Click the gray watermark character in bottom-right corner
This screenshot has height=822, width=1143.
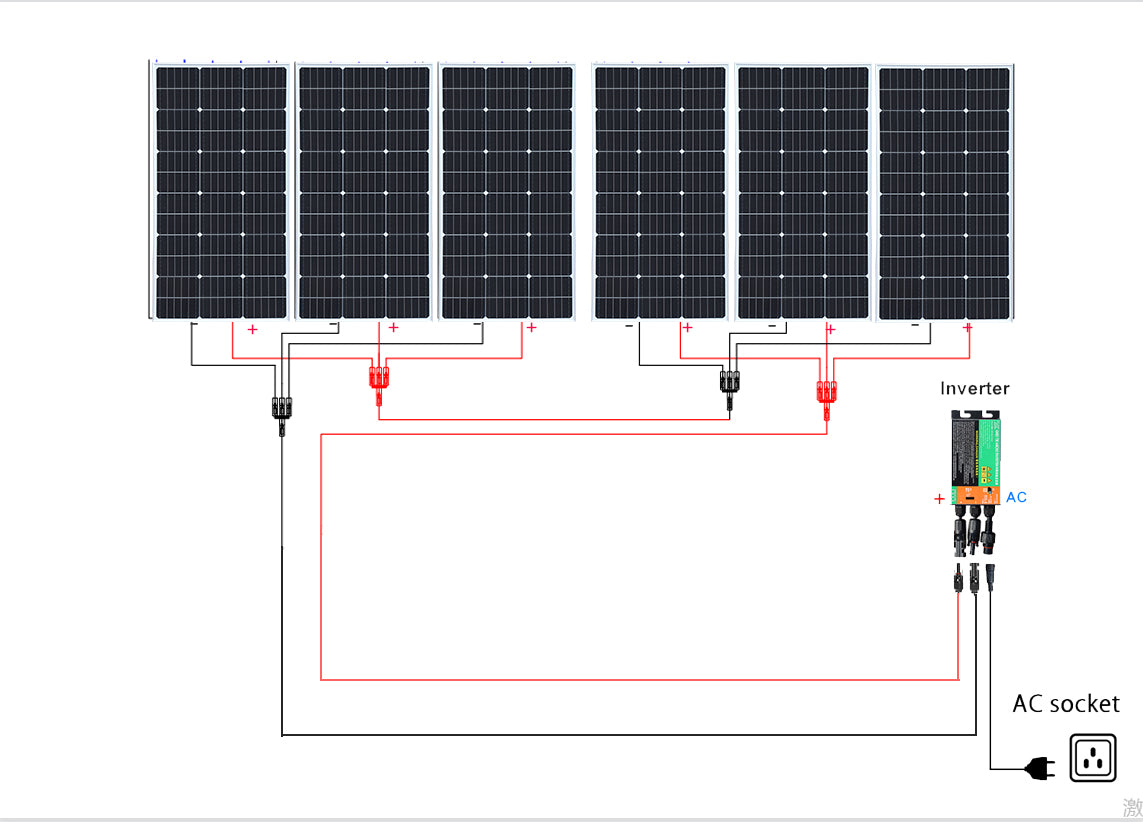point(1131,808)
